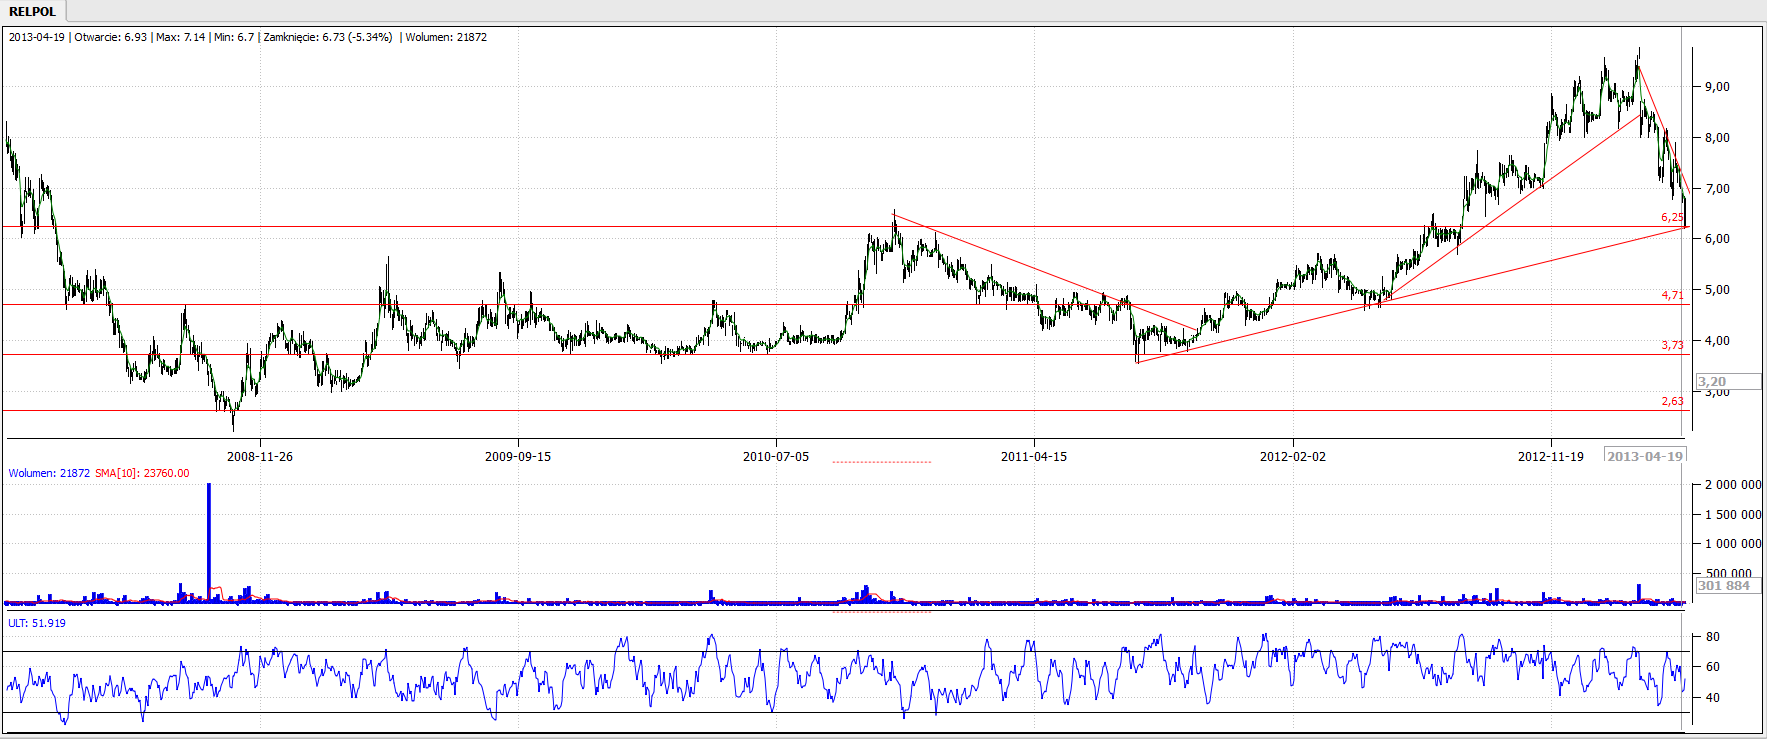1767x739 pixels.
Task: Select the RELPOL chart tab
Action: tap(32, 11)
